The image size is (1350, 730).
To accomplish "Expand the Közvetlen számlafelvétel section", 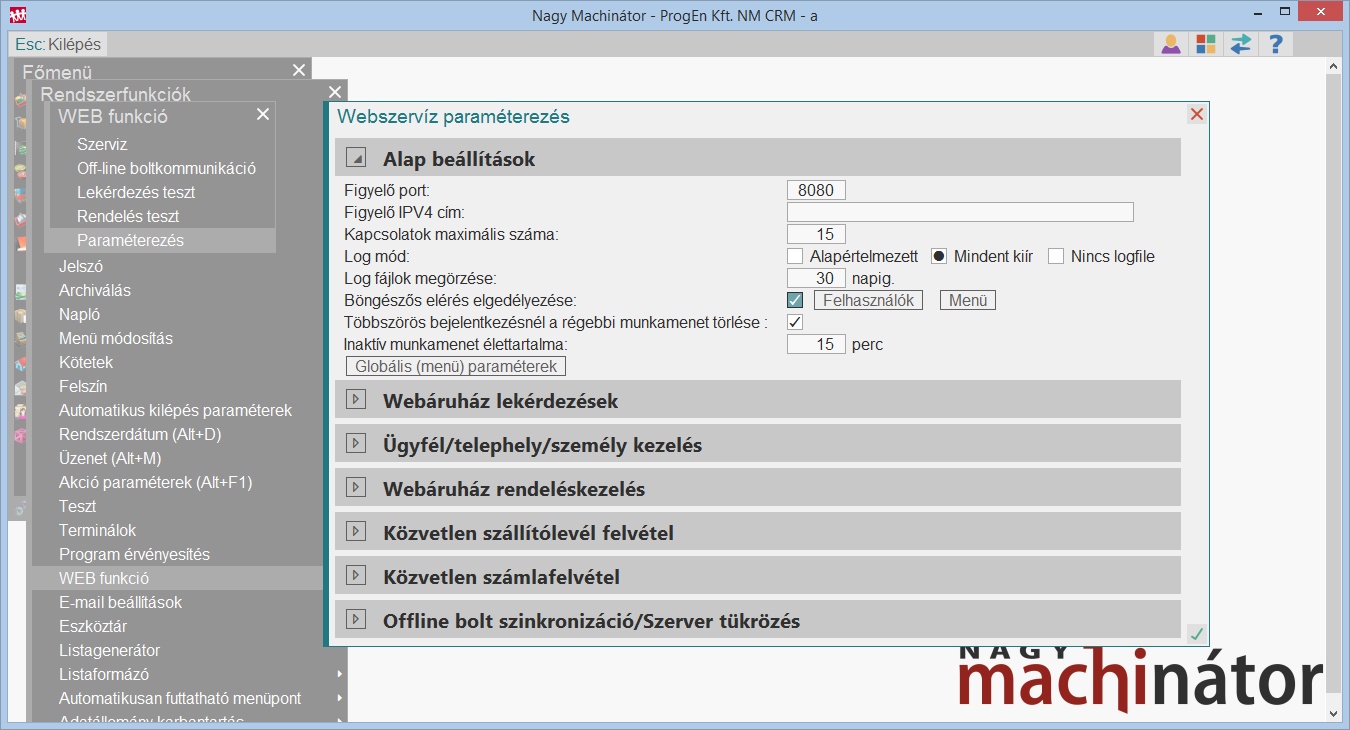I will (x=355, y=576).
